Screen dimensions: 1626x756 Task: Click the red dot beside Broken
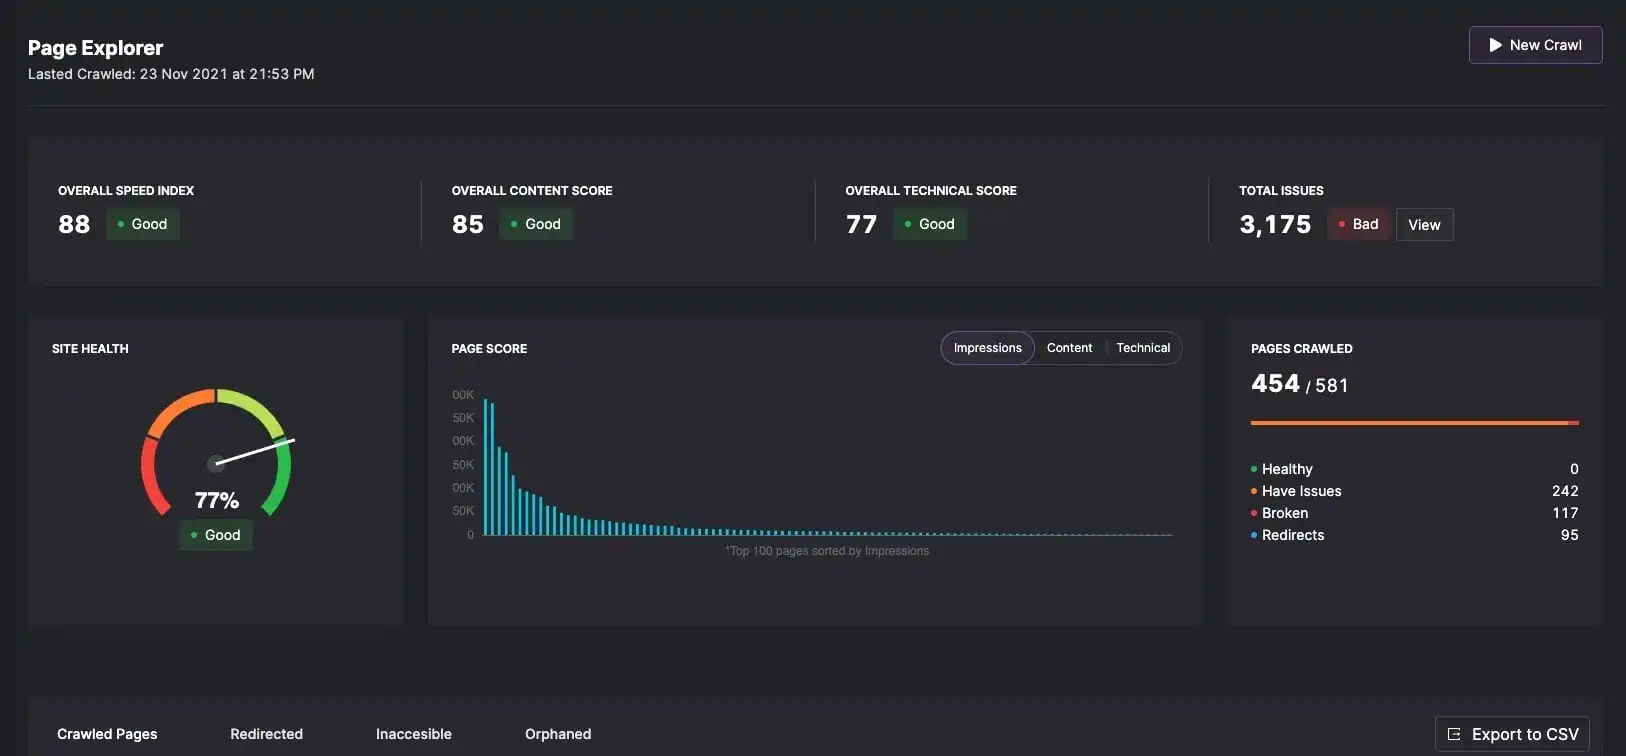point(1254,513)
